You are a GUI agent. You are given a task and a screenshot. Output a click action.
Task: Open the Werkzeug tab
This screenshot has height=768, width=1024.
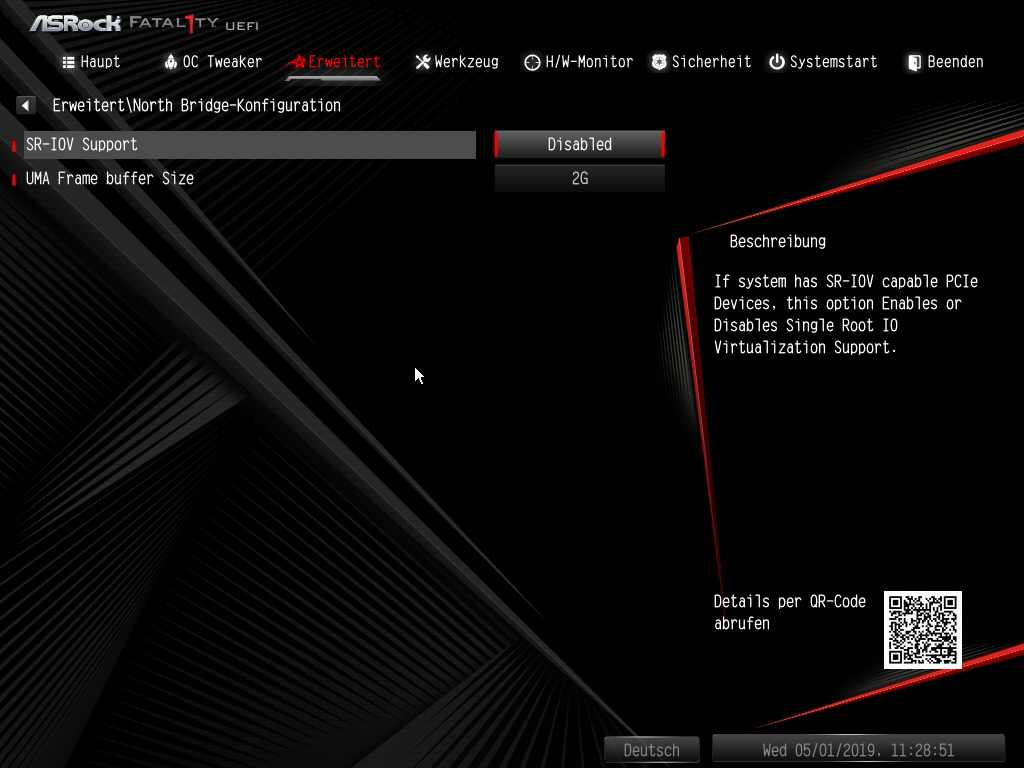coord(457,62)
